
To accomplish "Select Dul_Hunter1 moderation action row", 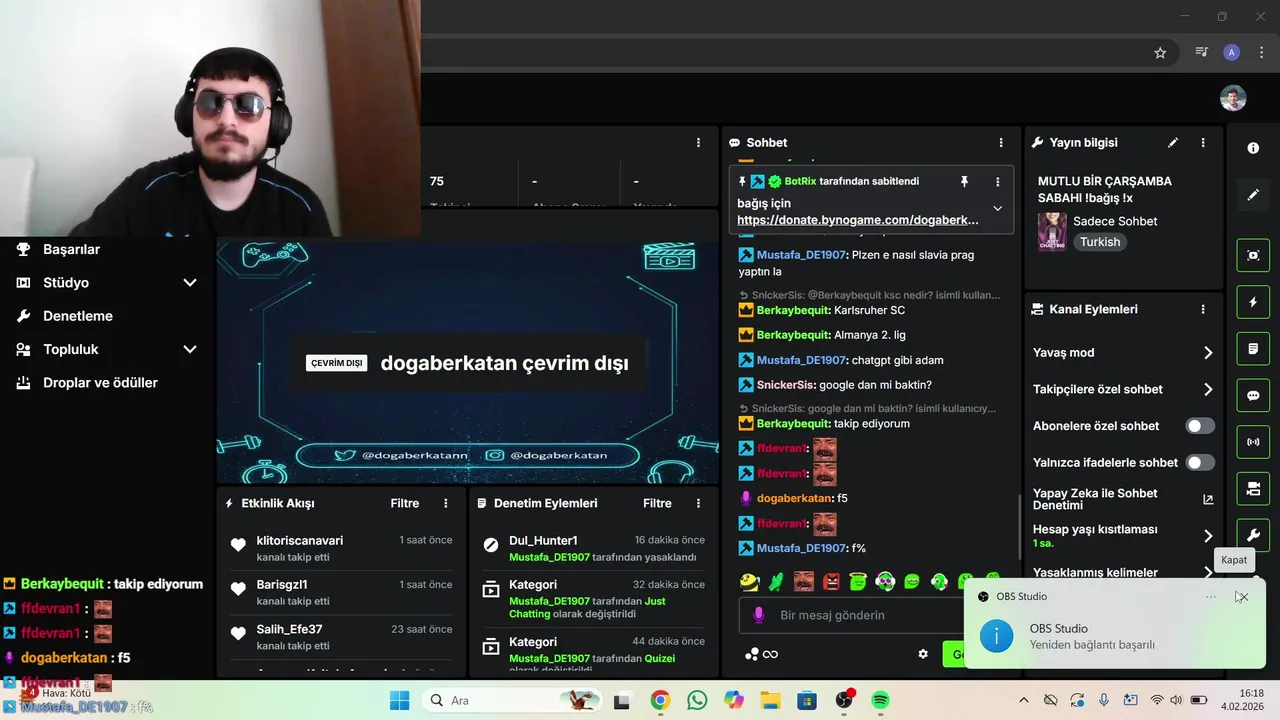I will (594, 548).
